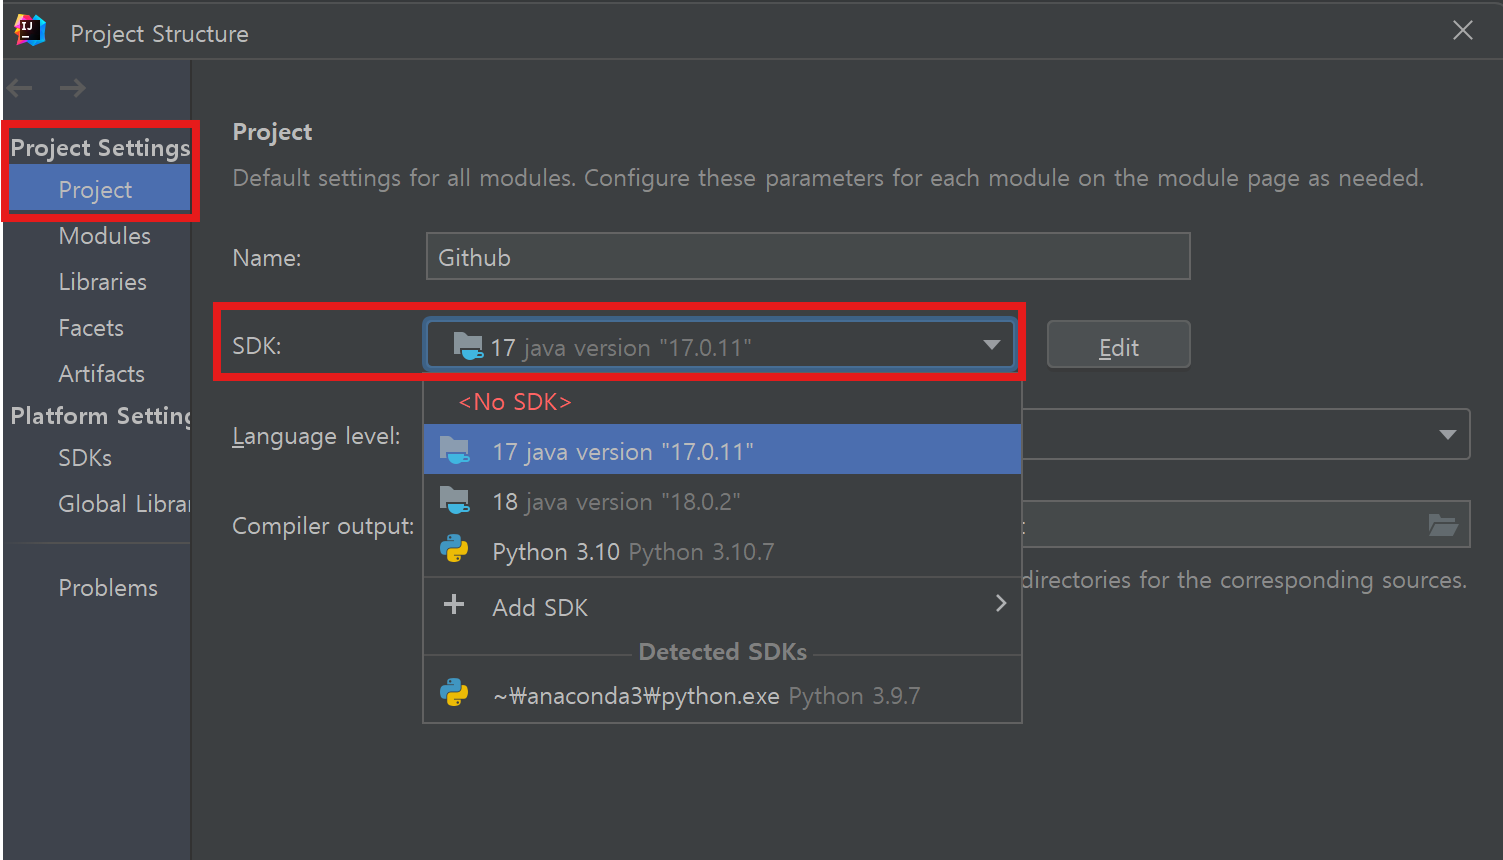Choose <No SDK> from the list
Screen dimensions: 1503x860
pos(514,401)
